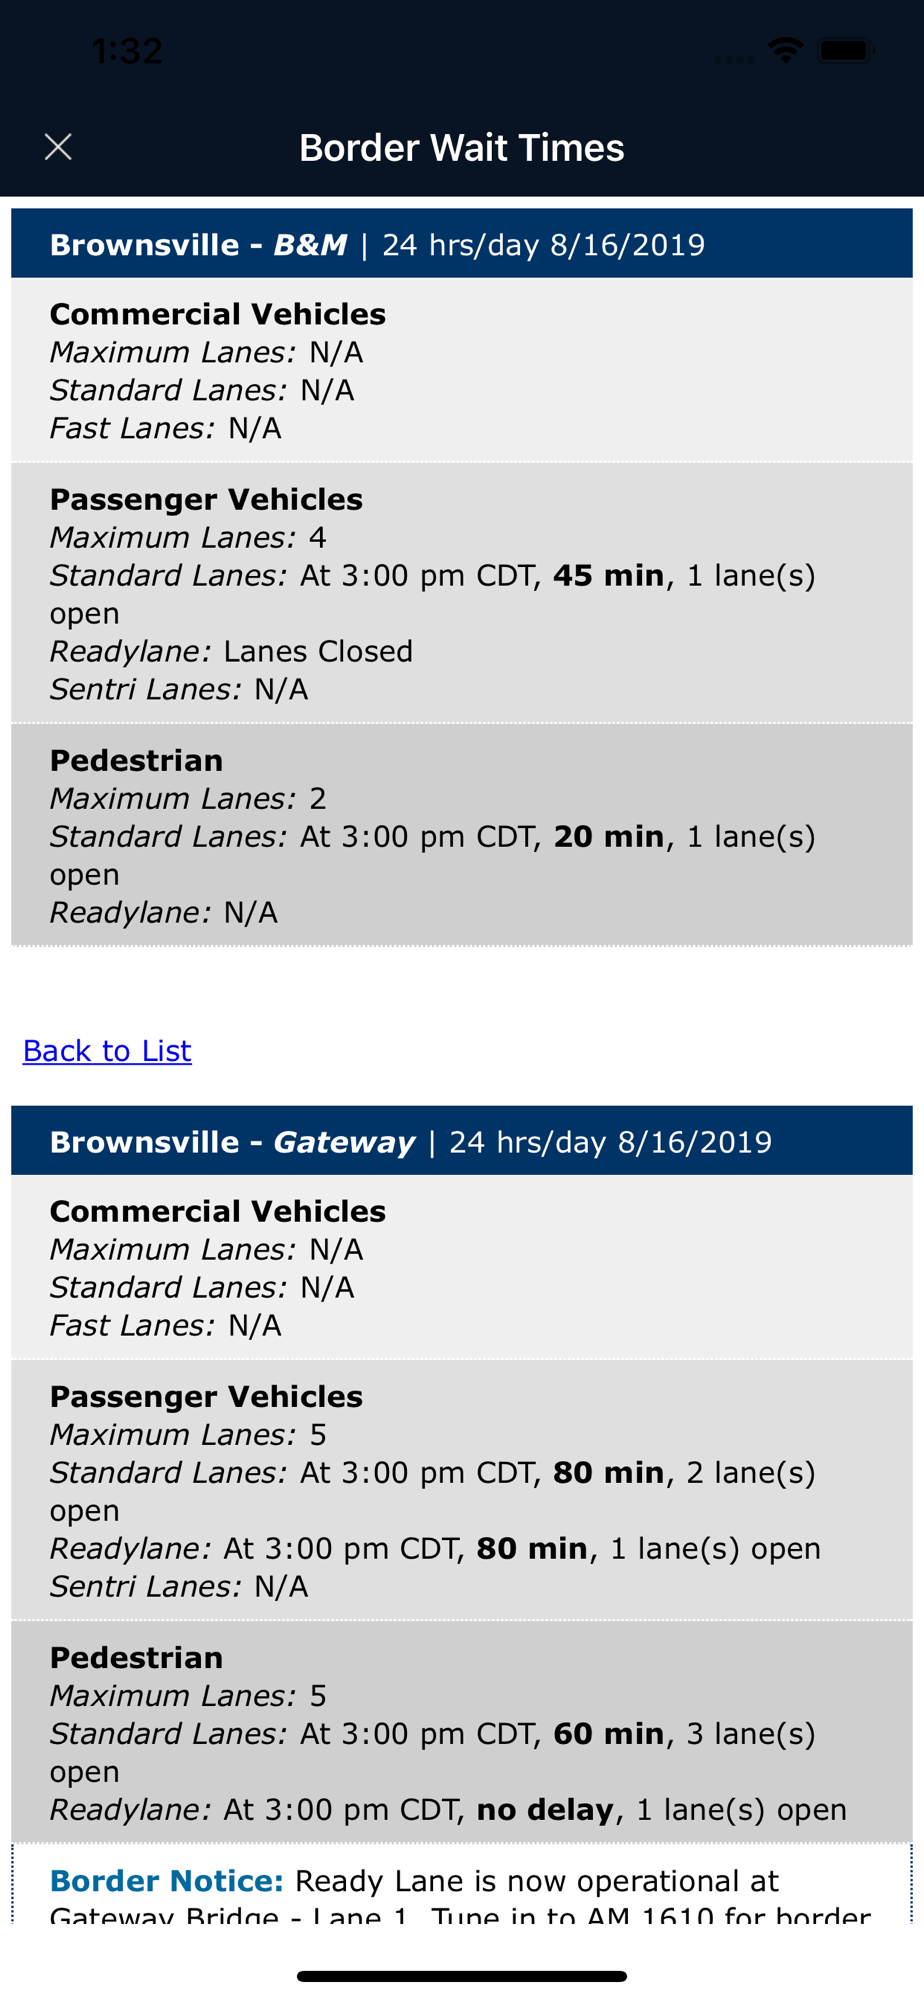Tap Gateway Readylane 80 min line

tap(435, 1548)
